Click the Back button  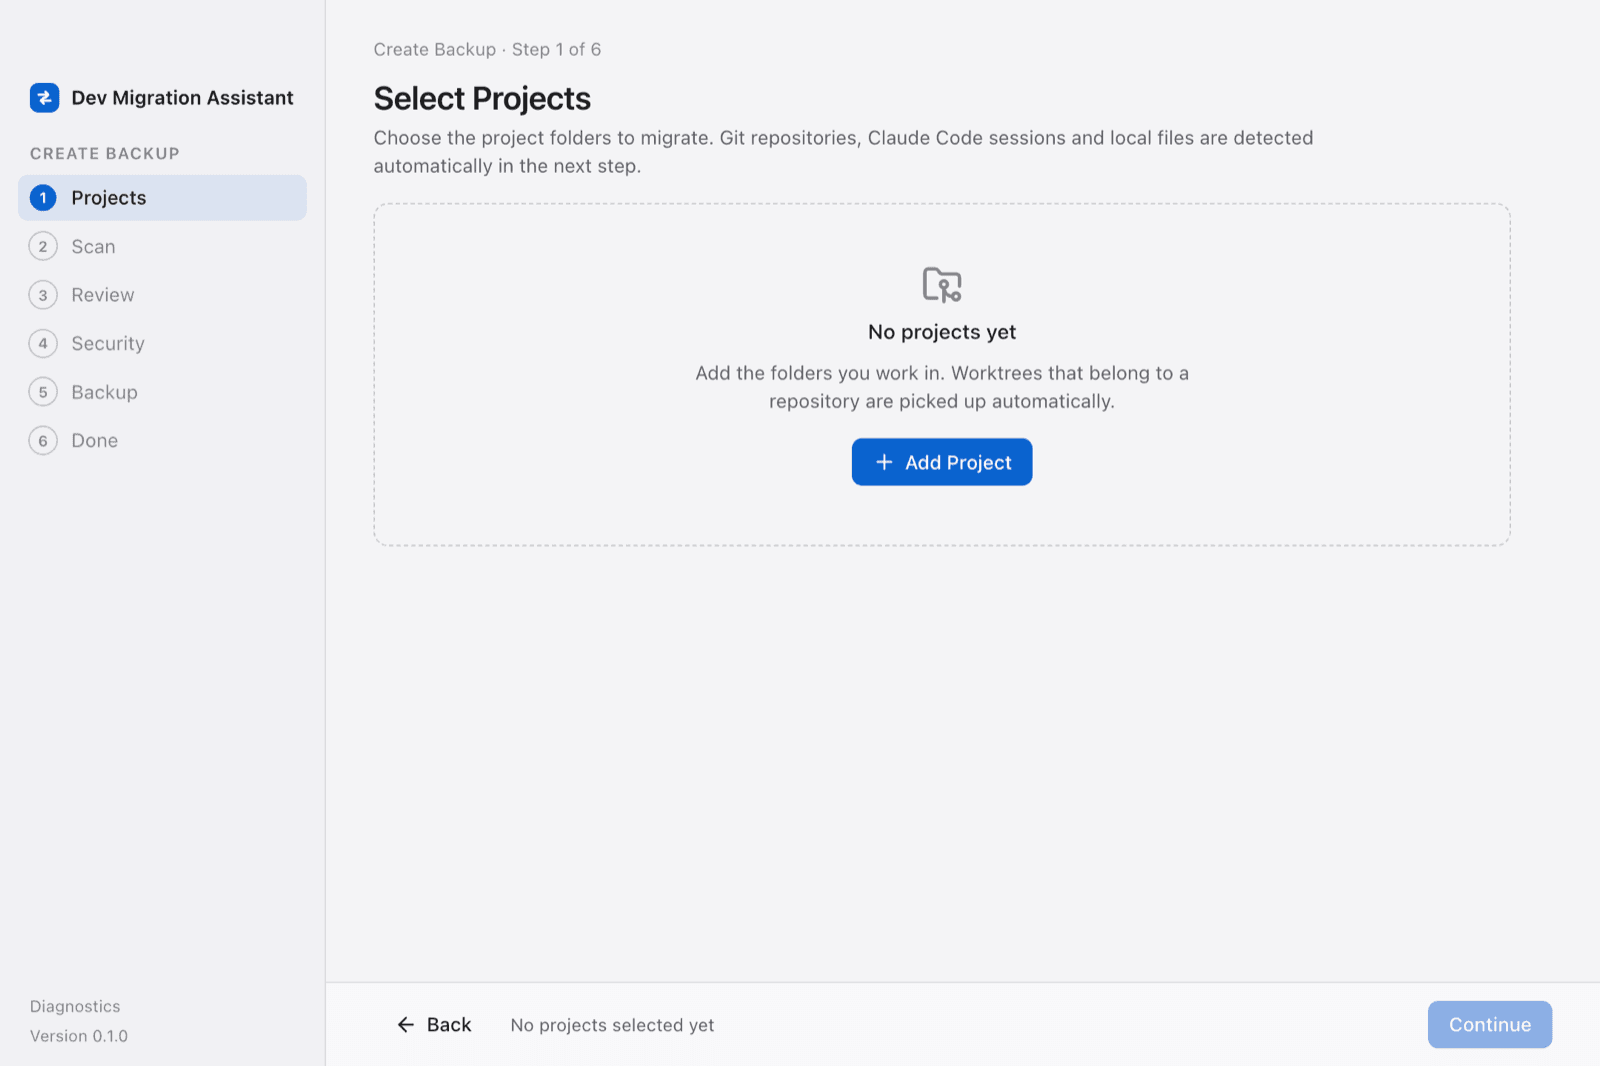(434, 1025)
